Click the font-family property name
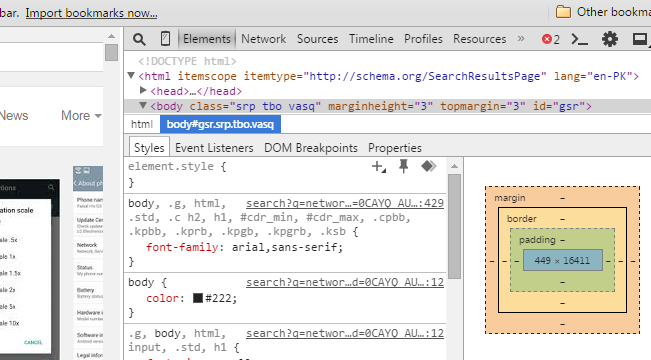The image size is (651, 360). 182,247
